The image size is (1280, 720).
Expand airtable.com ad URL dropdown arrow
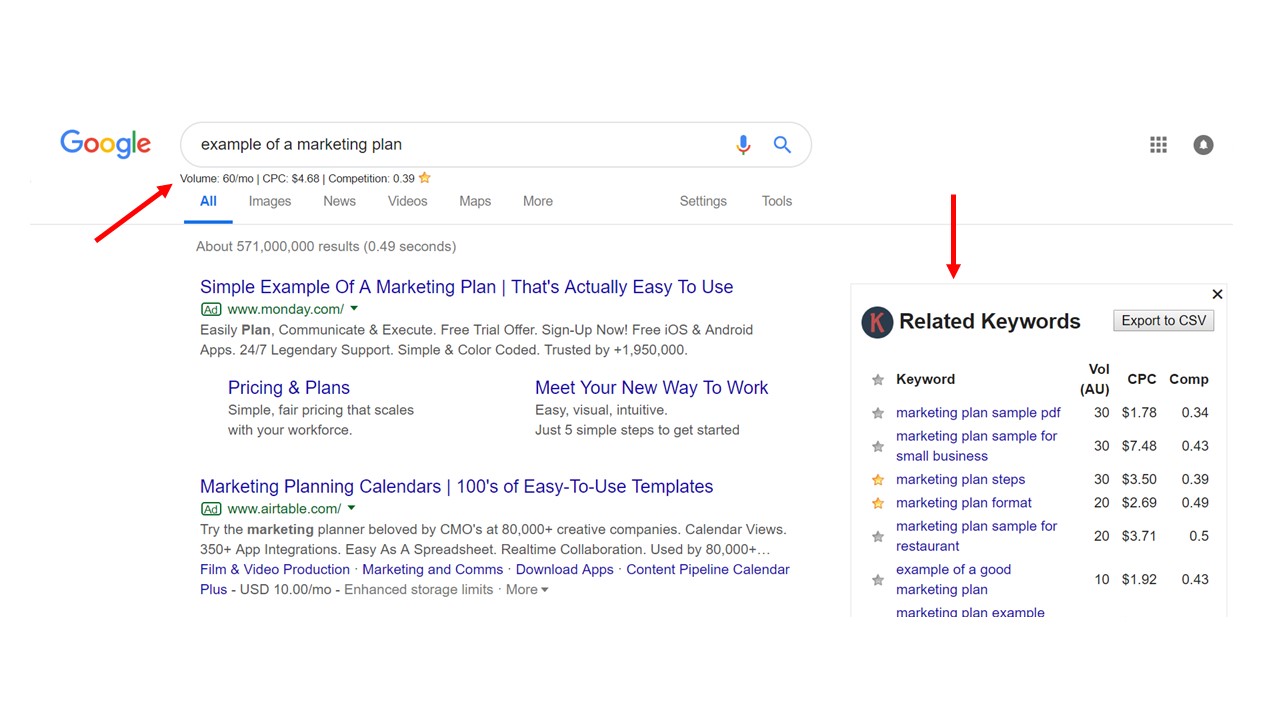tap(352, 509)
